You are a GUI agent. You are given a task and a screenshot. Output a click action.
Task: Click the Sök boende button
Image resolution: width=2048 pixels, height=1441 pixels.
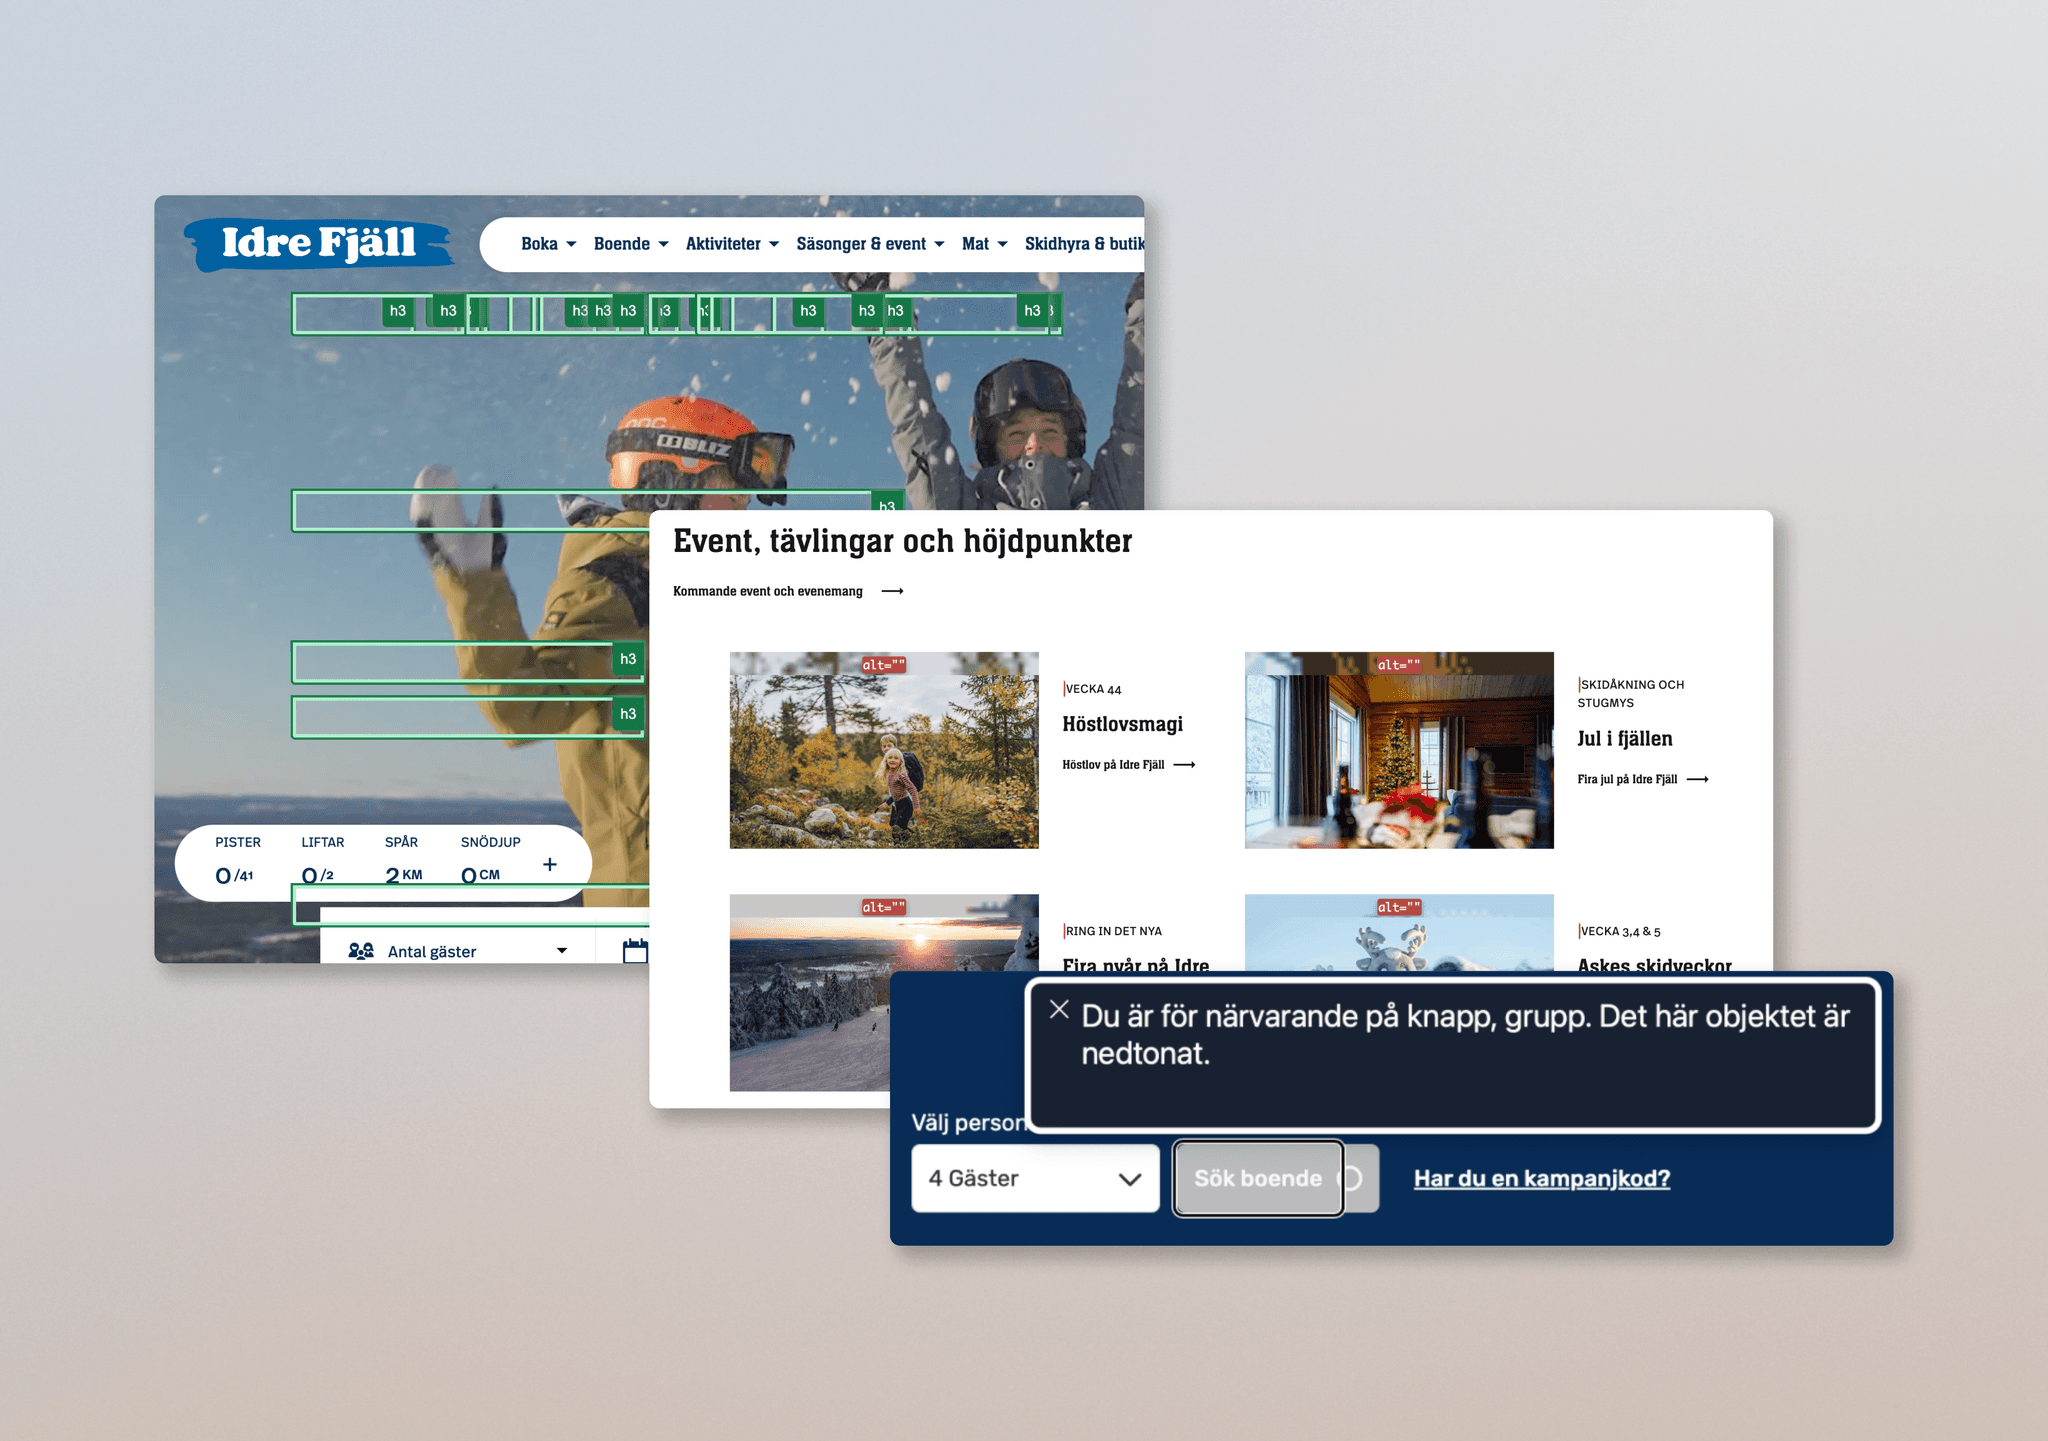coord(1257,1178)
